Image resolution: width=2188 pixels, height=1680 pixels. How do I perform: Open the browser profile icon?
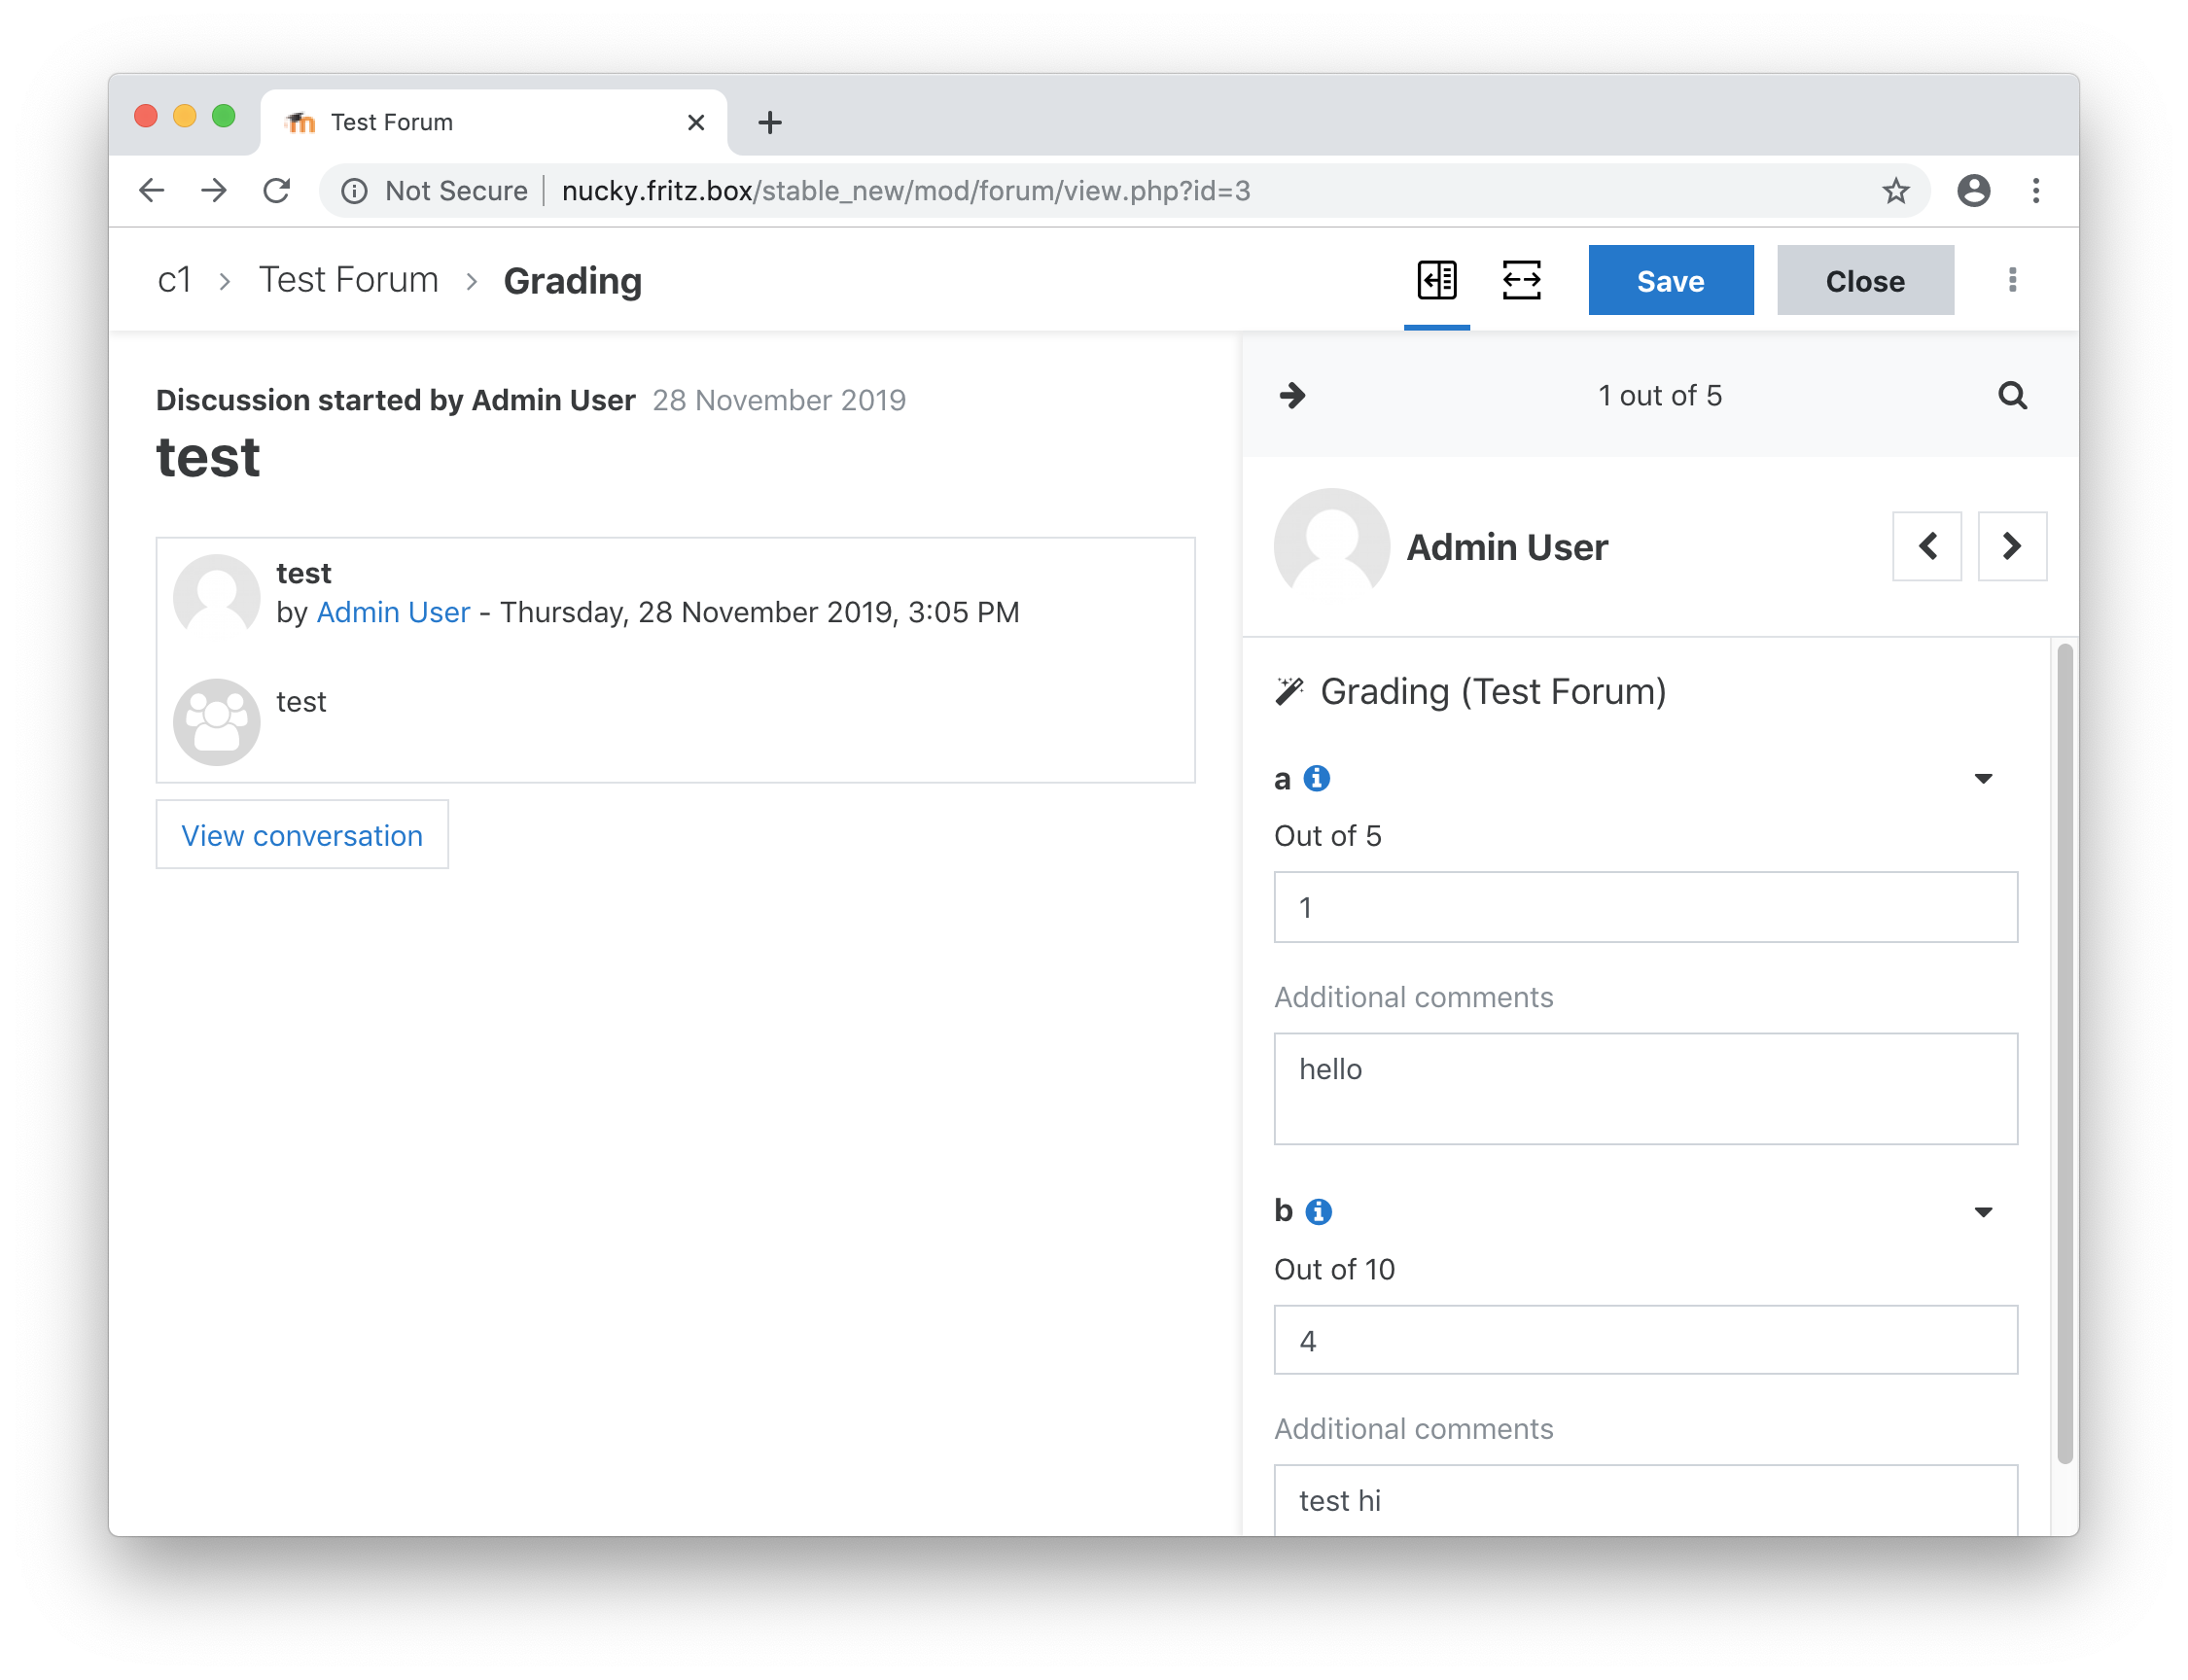point(1972,190)
